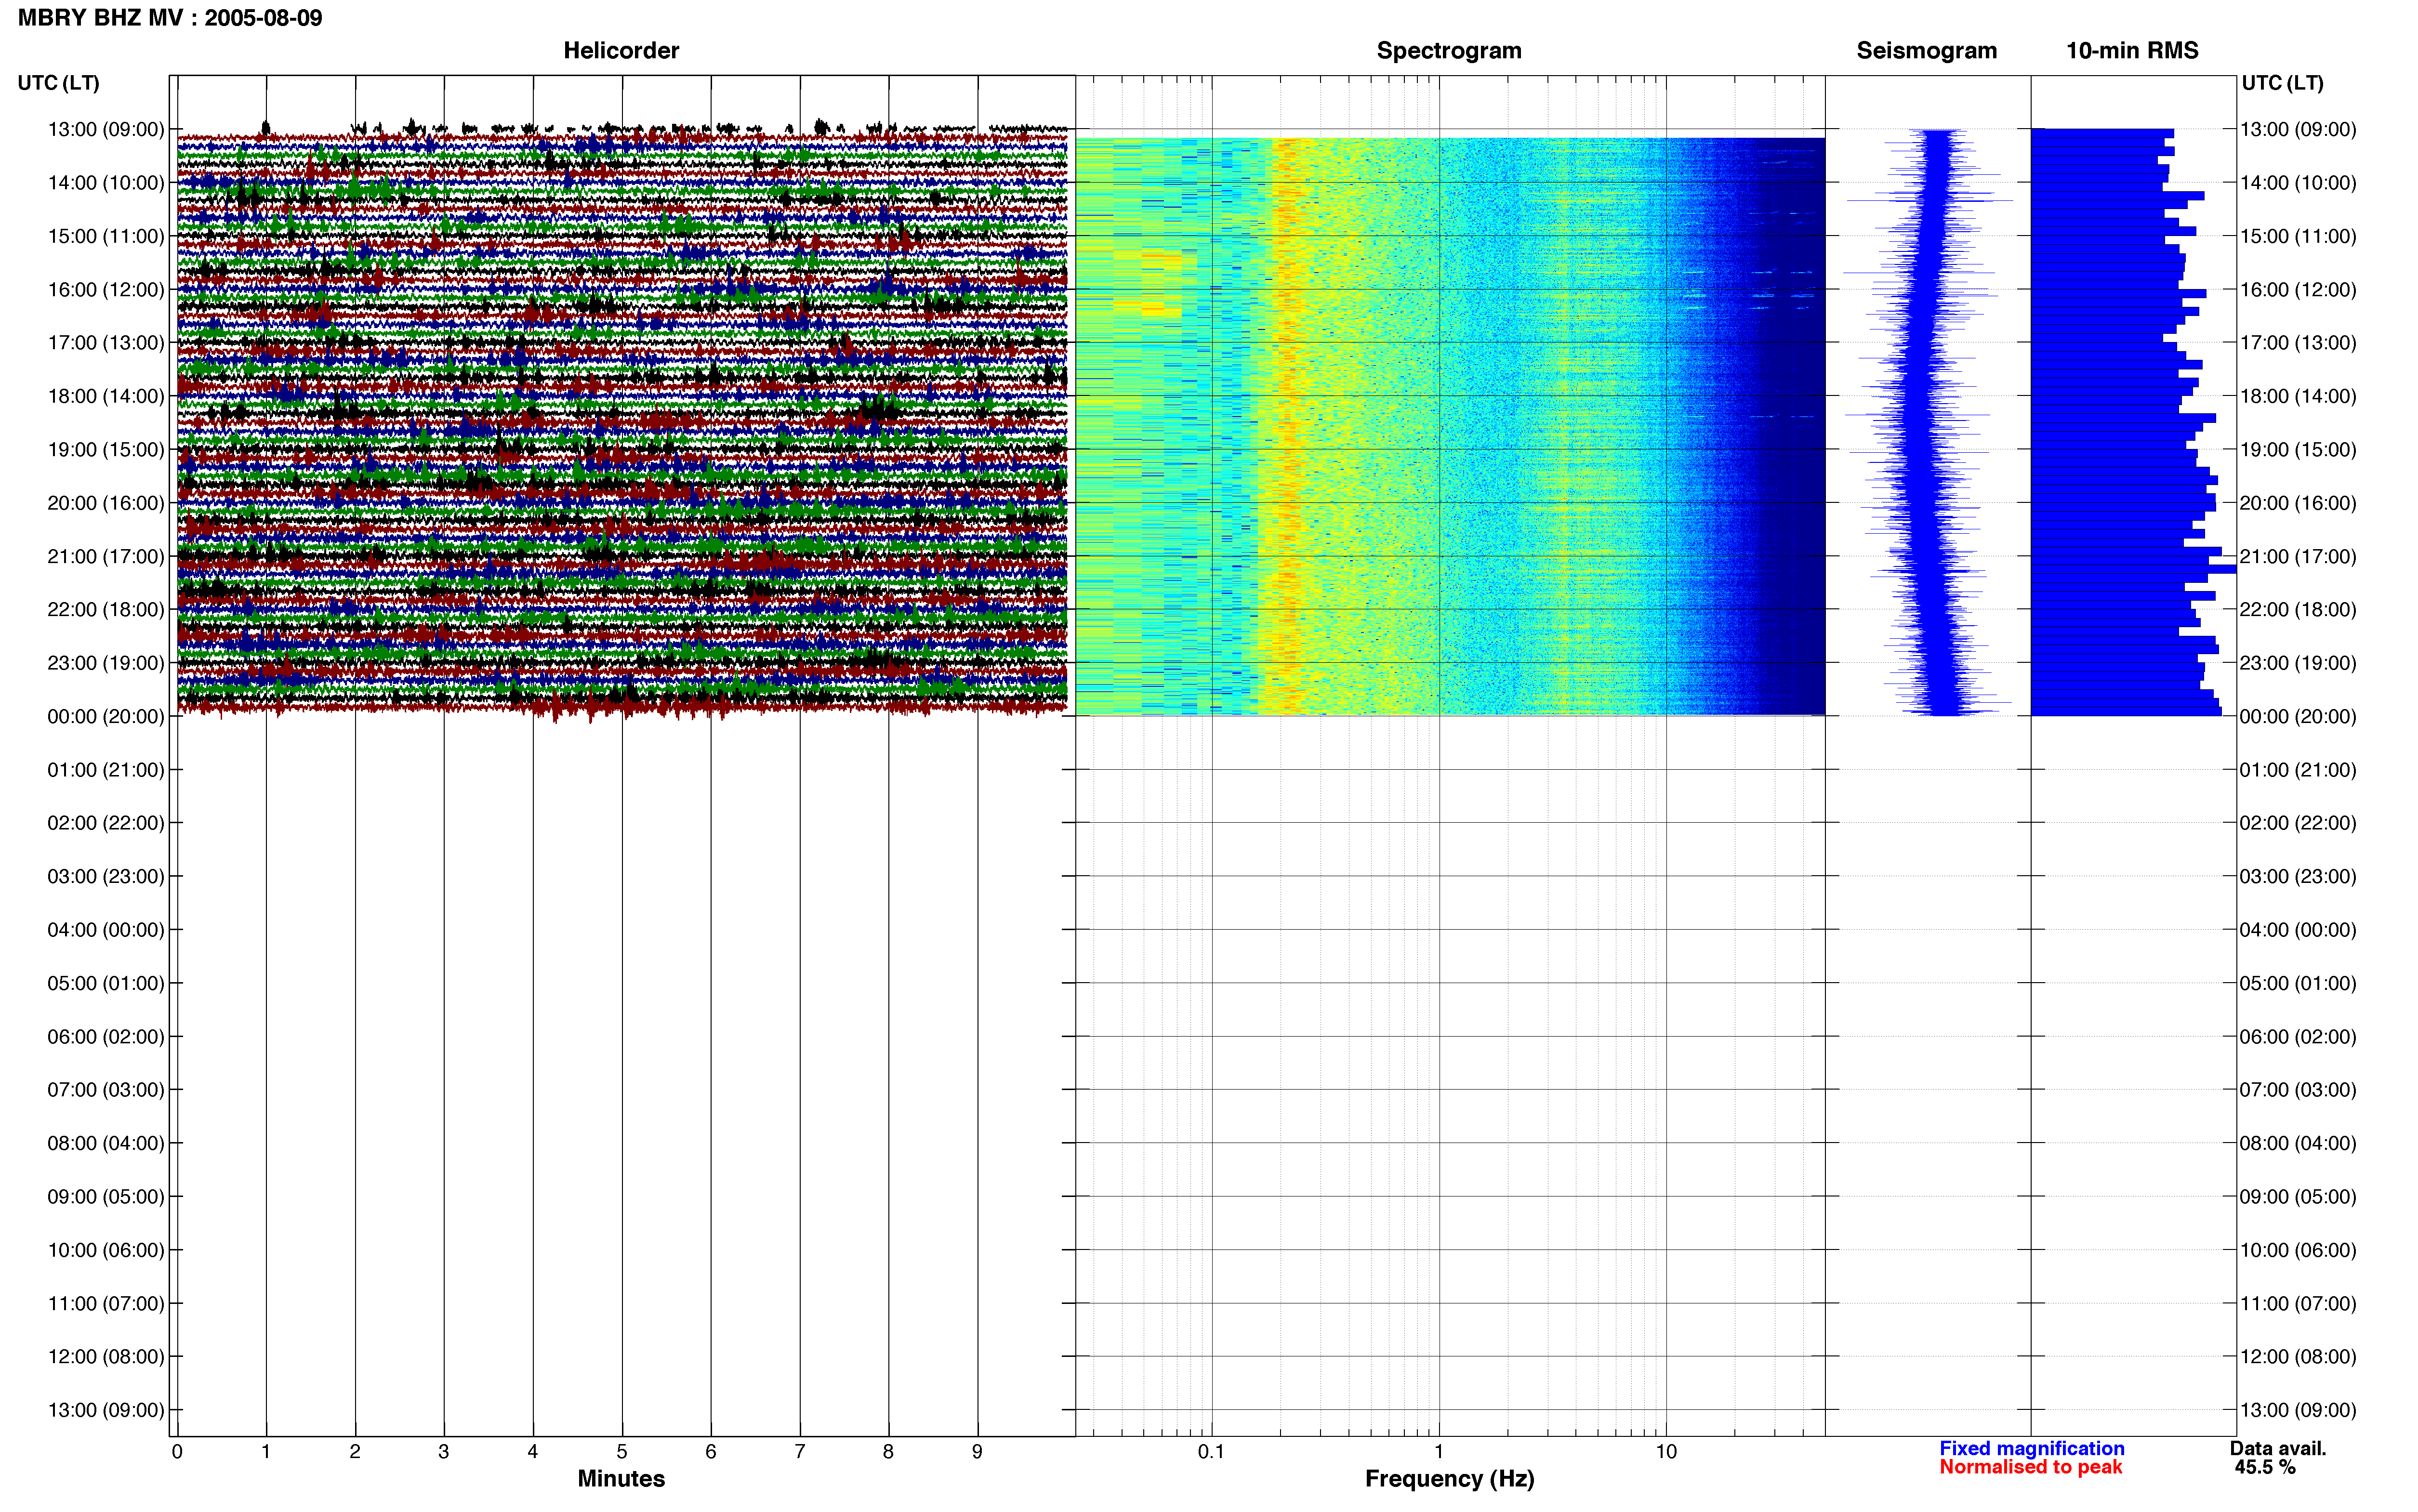Click right time label 11:00 (07:00)
The image size is (2418, 1512).
tap(2298, 1303)
